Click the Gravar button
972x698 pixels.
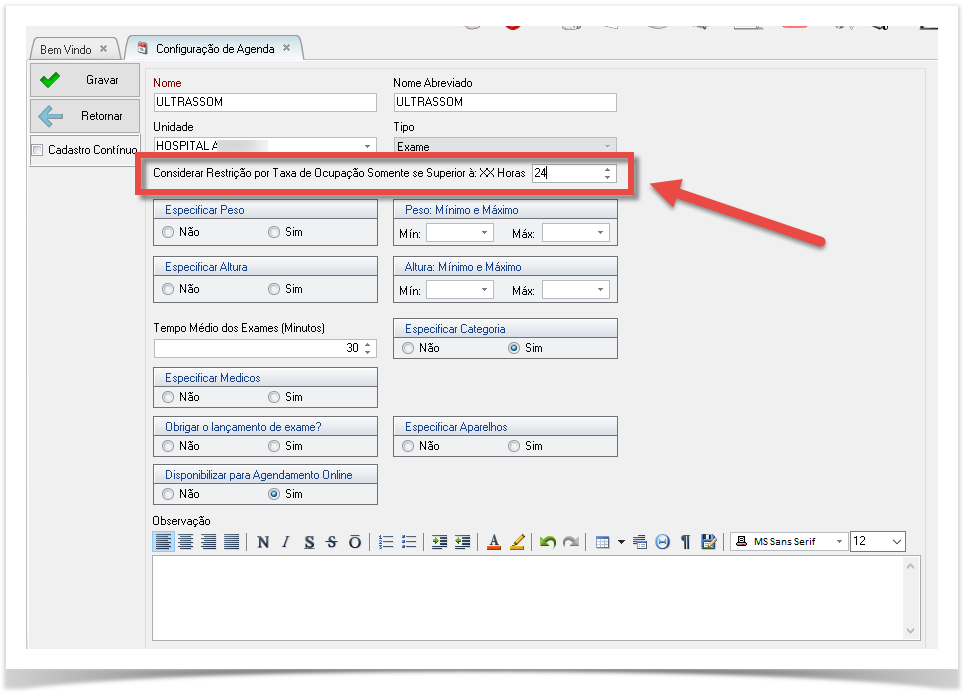point(85,80)
